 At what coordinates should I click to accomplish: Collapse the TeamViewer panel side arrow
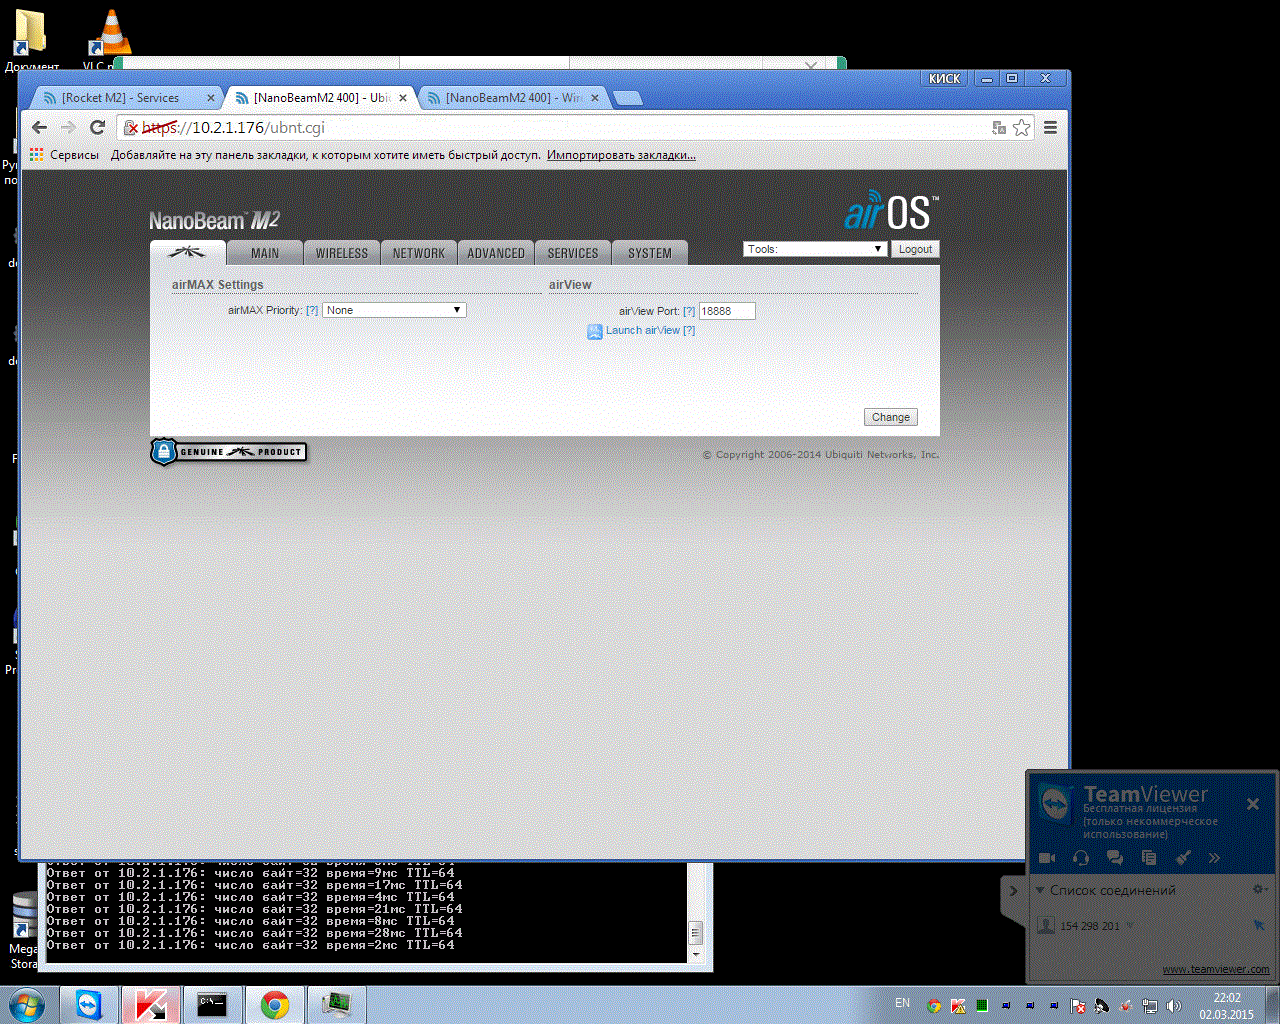[x=1012, y=890]
